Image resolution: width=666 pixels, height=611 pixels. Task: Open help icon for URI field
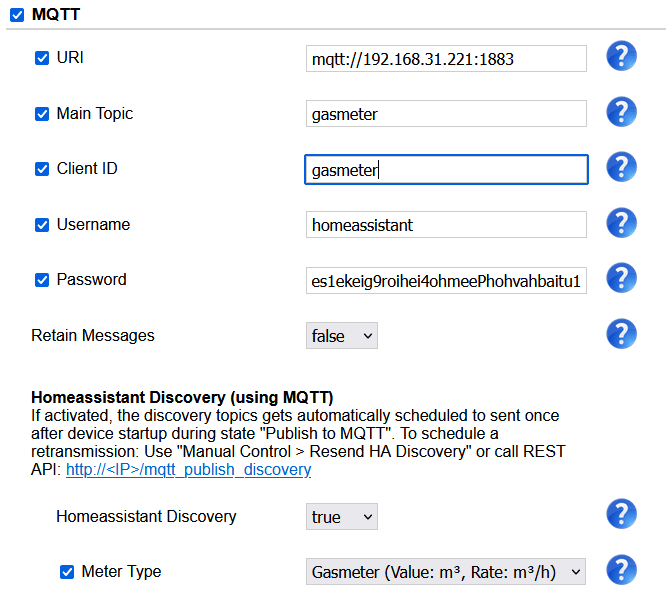621,56
